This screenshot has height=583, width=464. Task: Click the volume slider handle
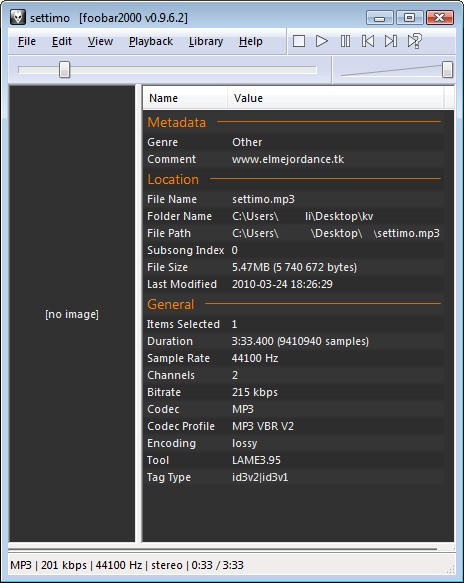pos(447,70)
